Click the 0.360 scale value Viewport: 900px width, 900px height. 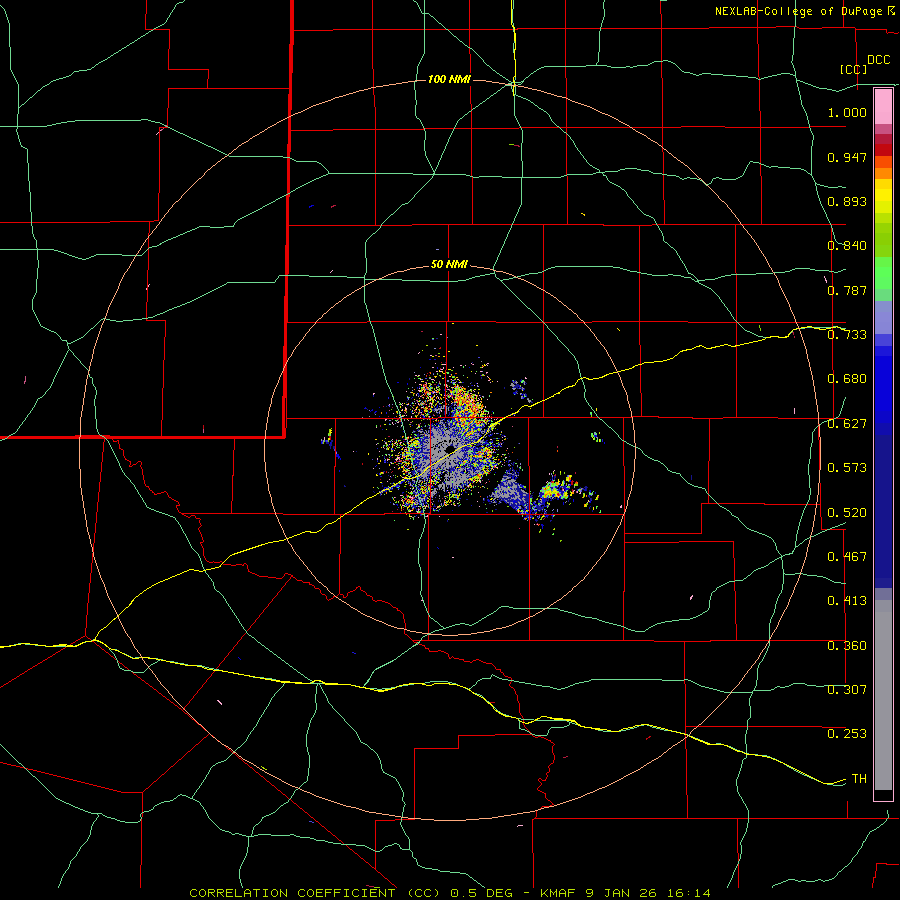pyautogui.click(x=847, y=646)
